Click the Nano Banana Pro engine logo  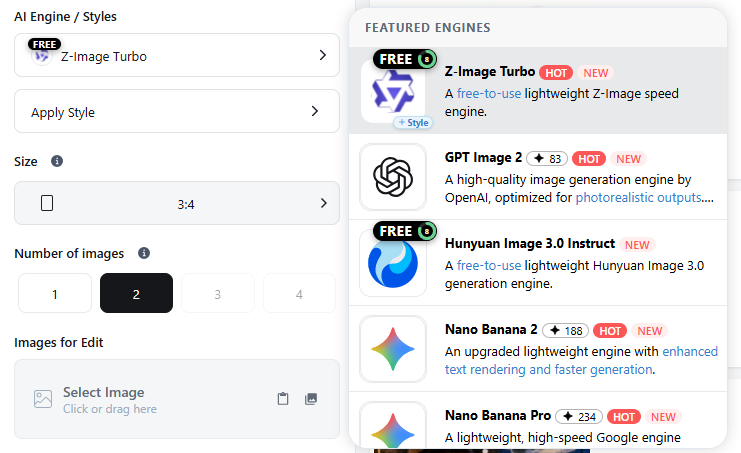[393, 427]
